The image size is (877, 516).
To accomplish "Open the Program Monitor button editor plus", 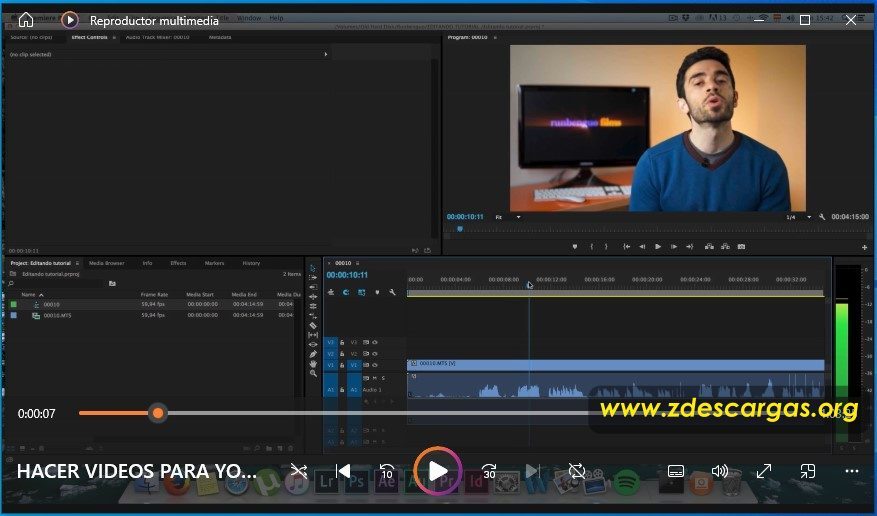I will (x=864, y=247).
